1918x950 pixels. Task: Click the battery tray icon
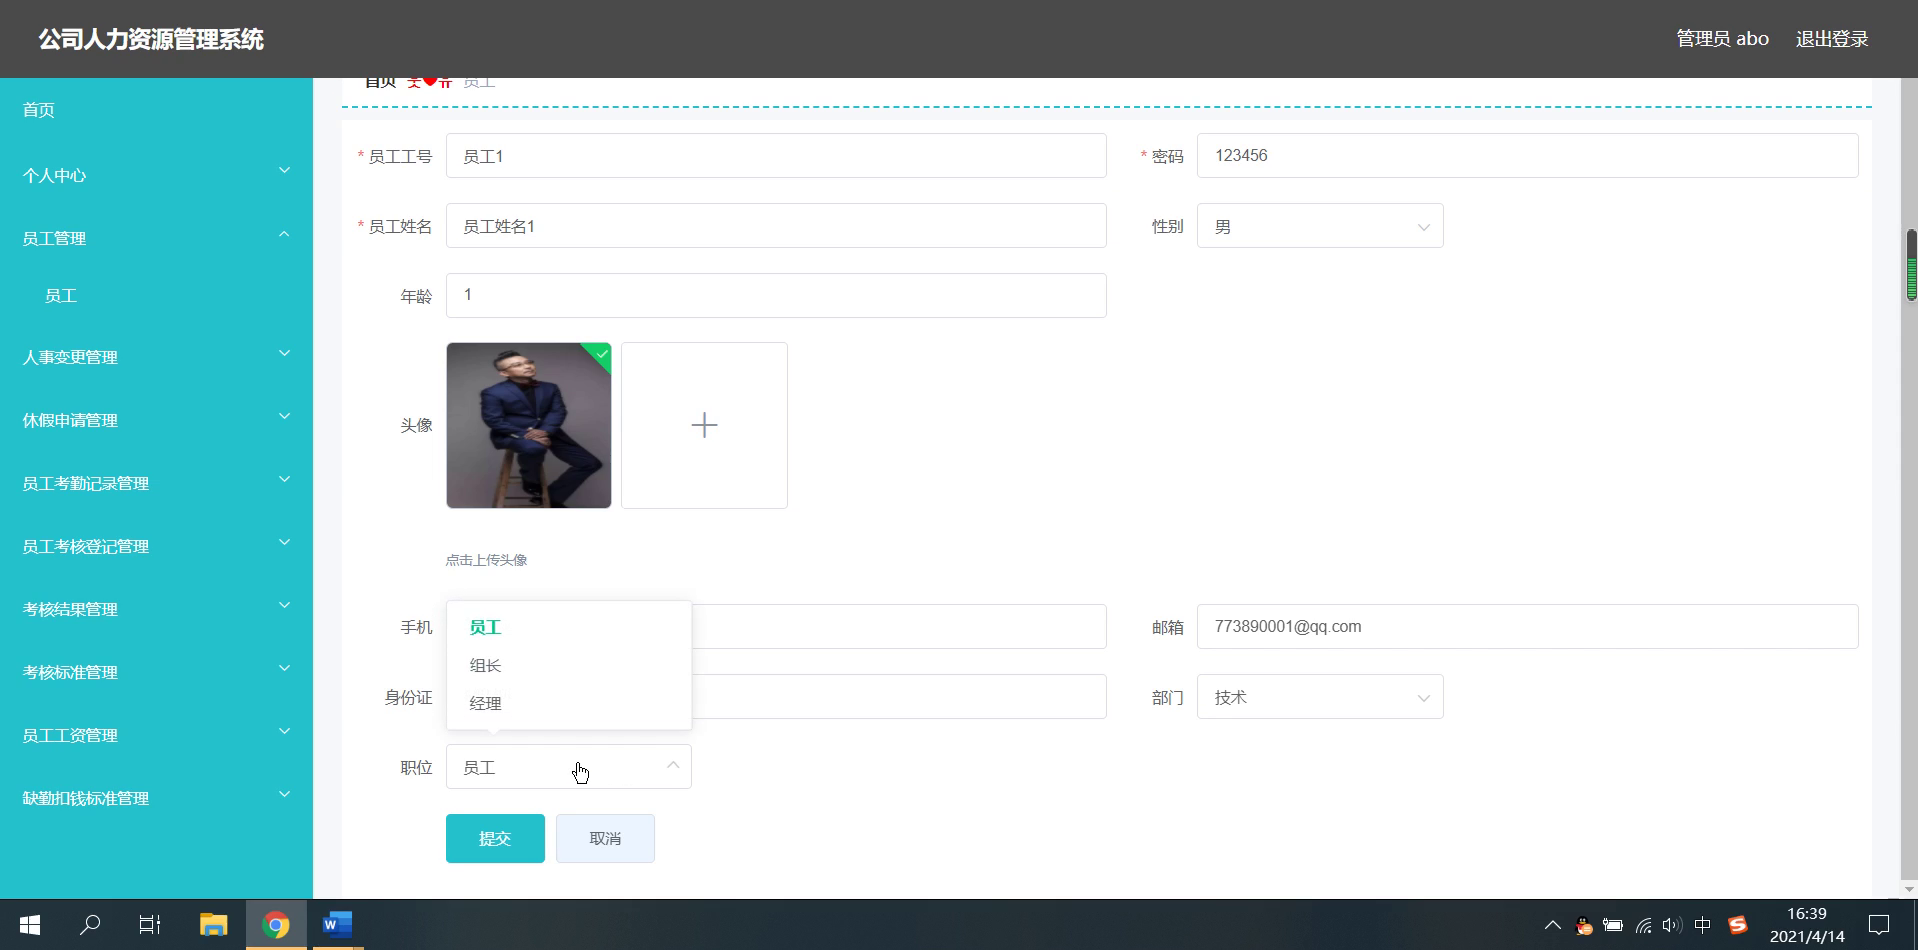pyautogui.click(x=1613, y=926)
